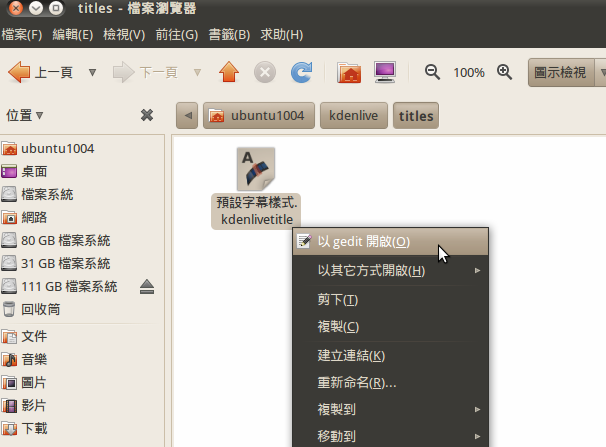Navigate to kdenlive in path bar
606x447 pixels.
coord(354,115)
